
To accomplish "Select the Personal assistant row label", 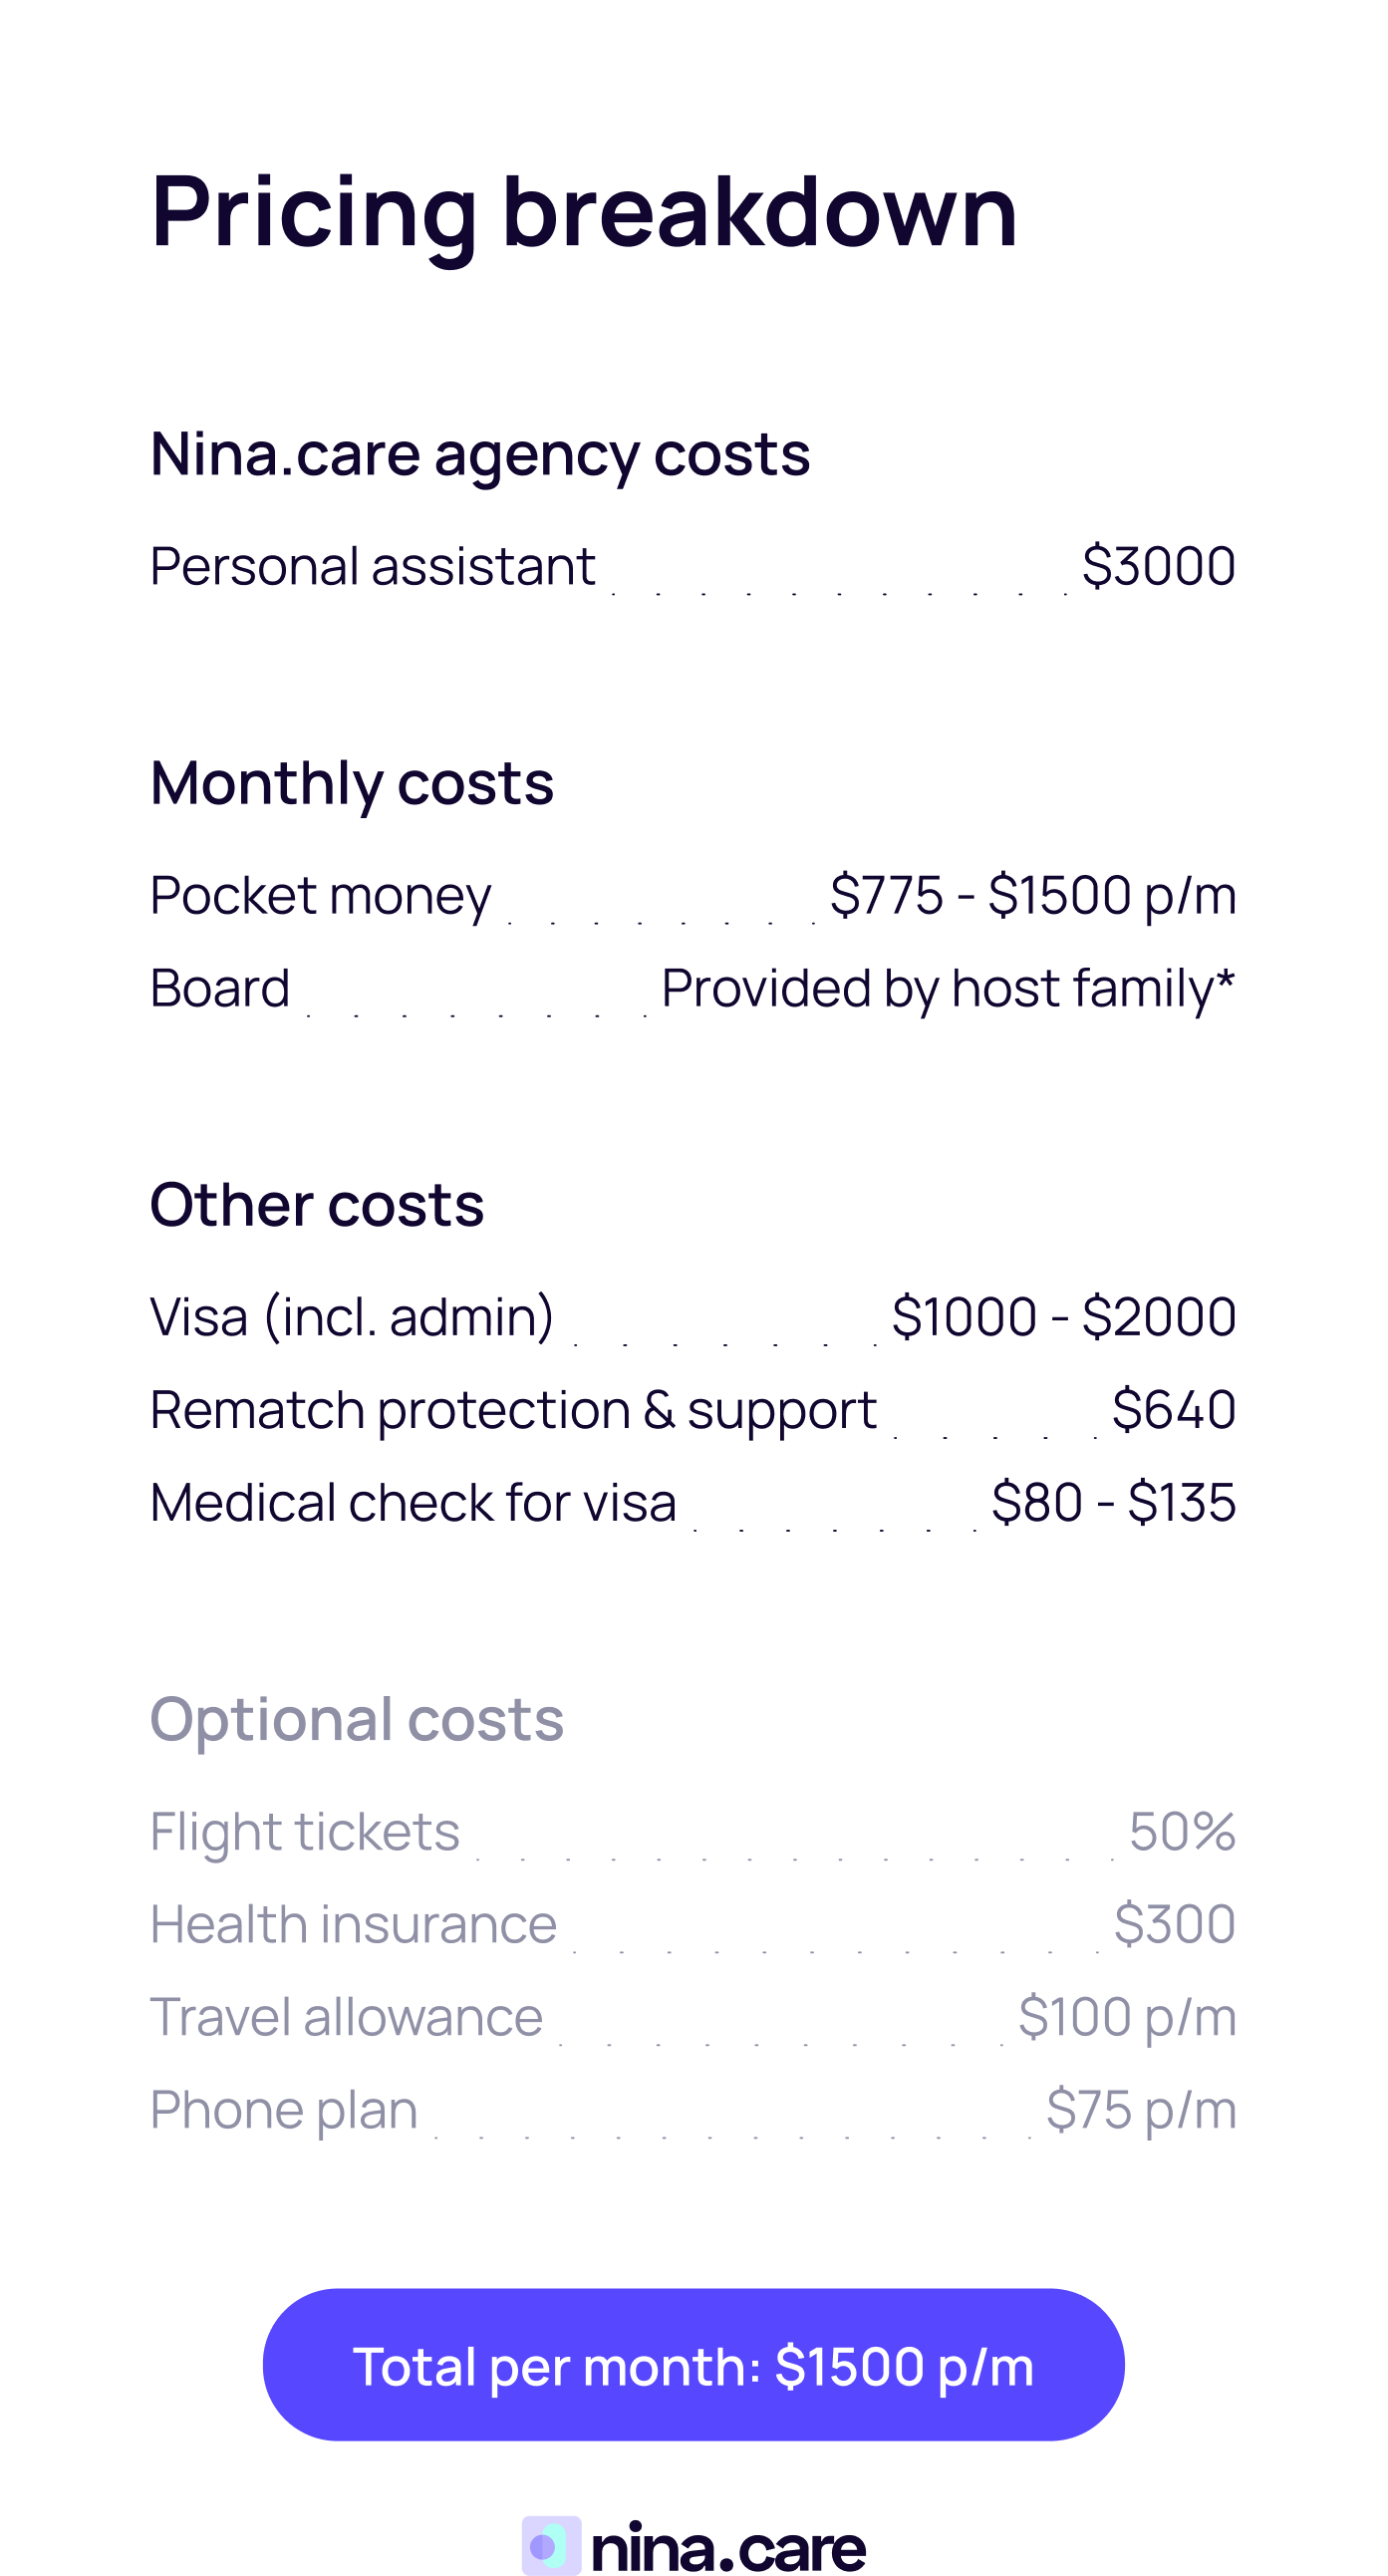I will click(373, 566).
